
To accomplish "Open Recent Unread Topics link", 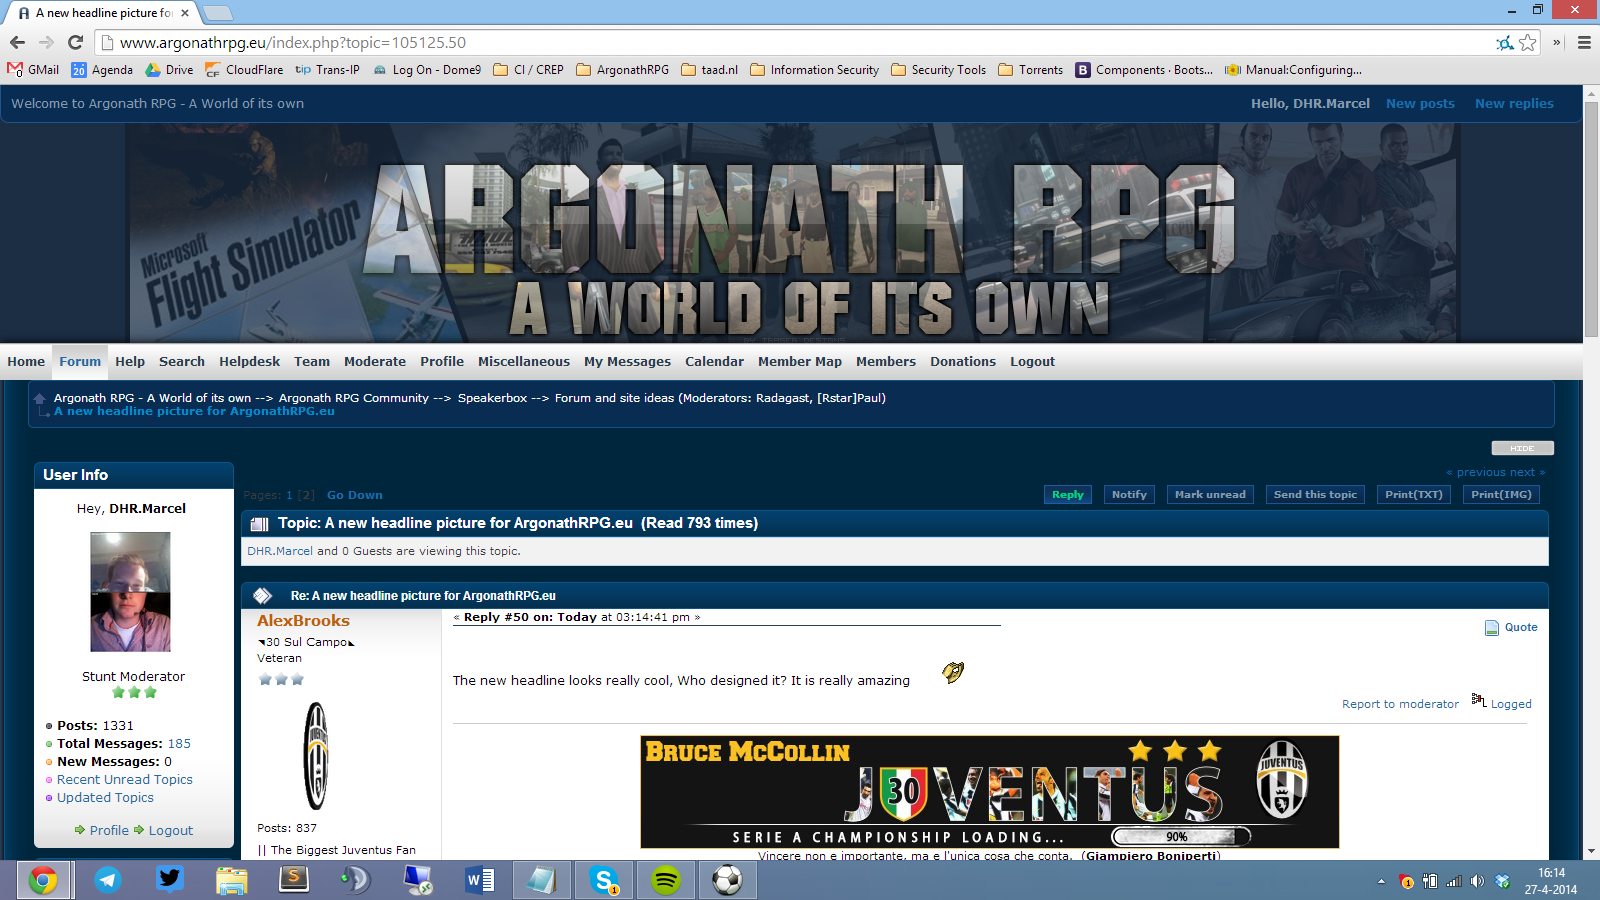I will (x=125, y=780).
